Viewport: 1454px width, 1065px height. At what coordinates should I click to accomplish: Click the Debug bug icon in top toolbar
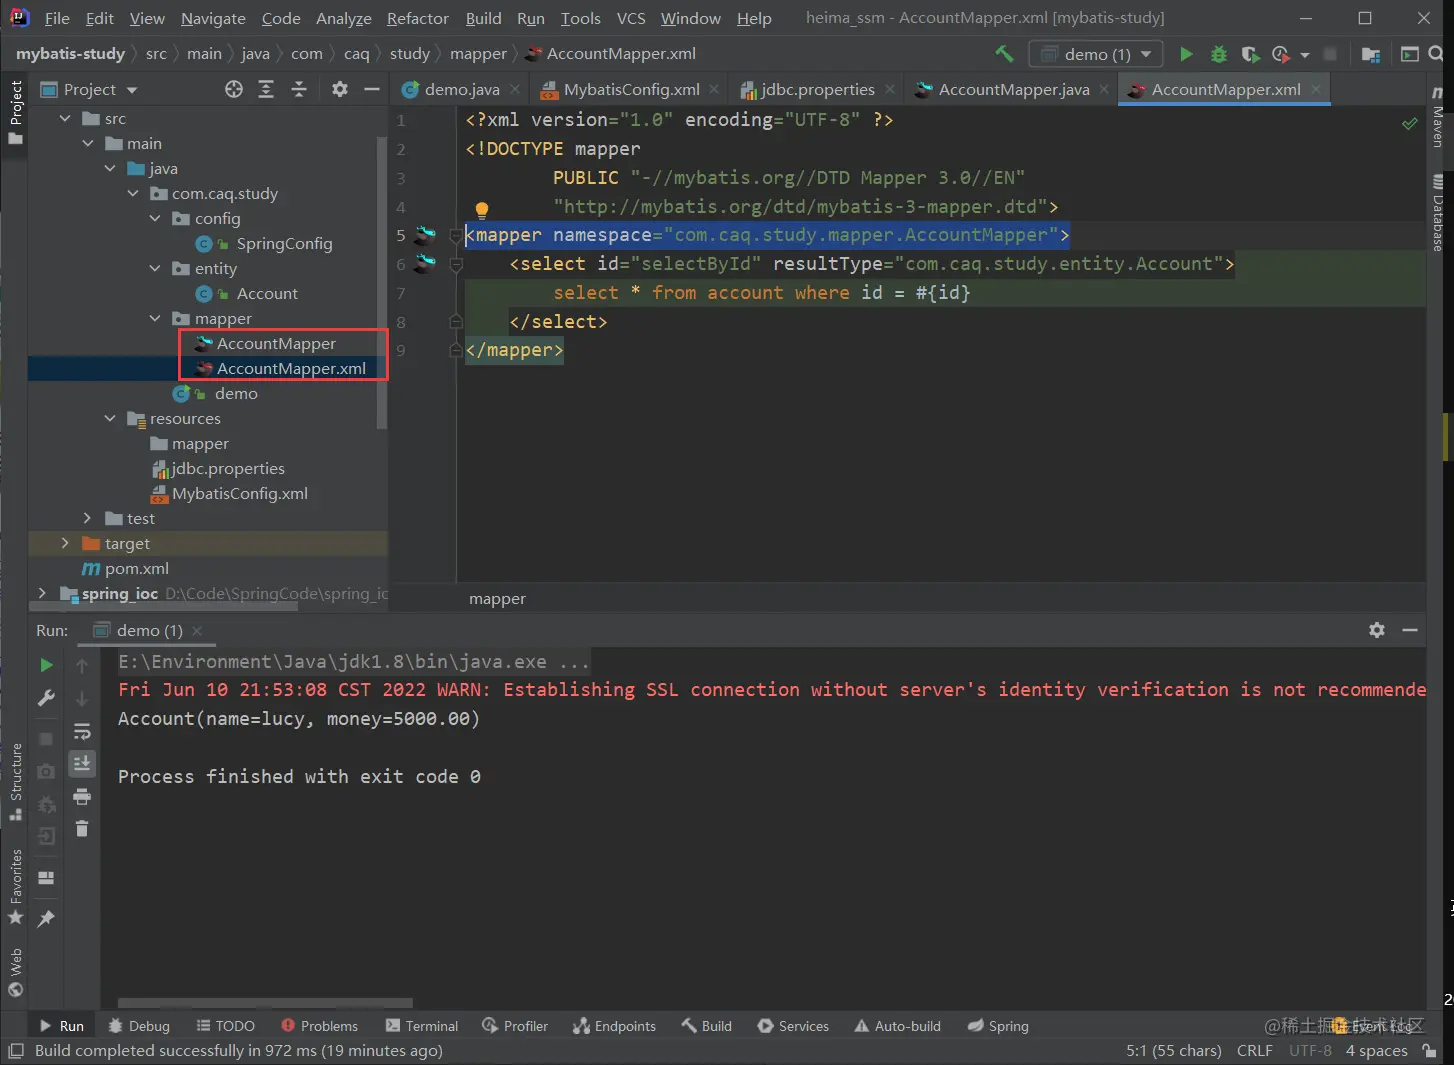pos(1218,54)
